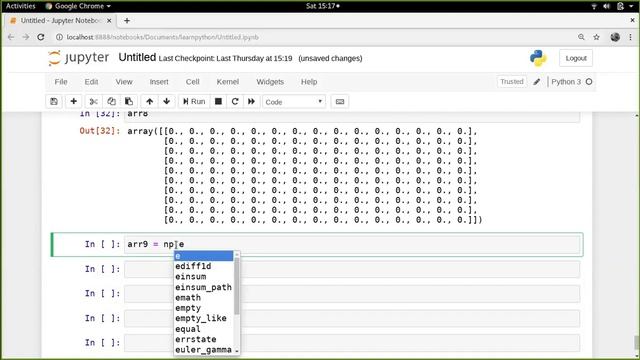Move the selected cell down
Image resolution: width=640 pixels, height=360 pixels.
click(167, 102)
